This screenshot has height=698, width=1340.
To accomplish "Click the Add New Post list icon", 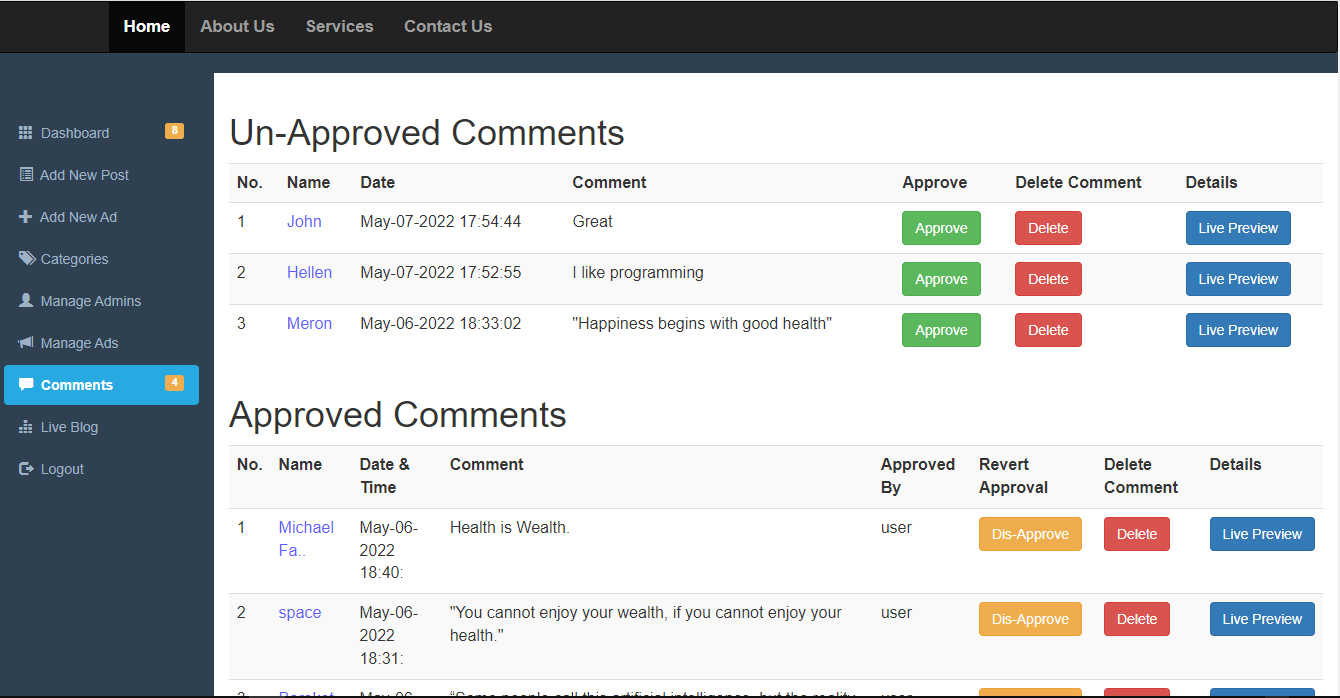I will click(26, 175).
